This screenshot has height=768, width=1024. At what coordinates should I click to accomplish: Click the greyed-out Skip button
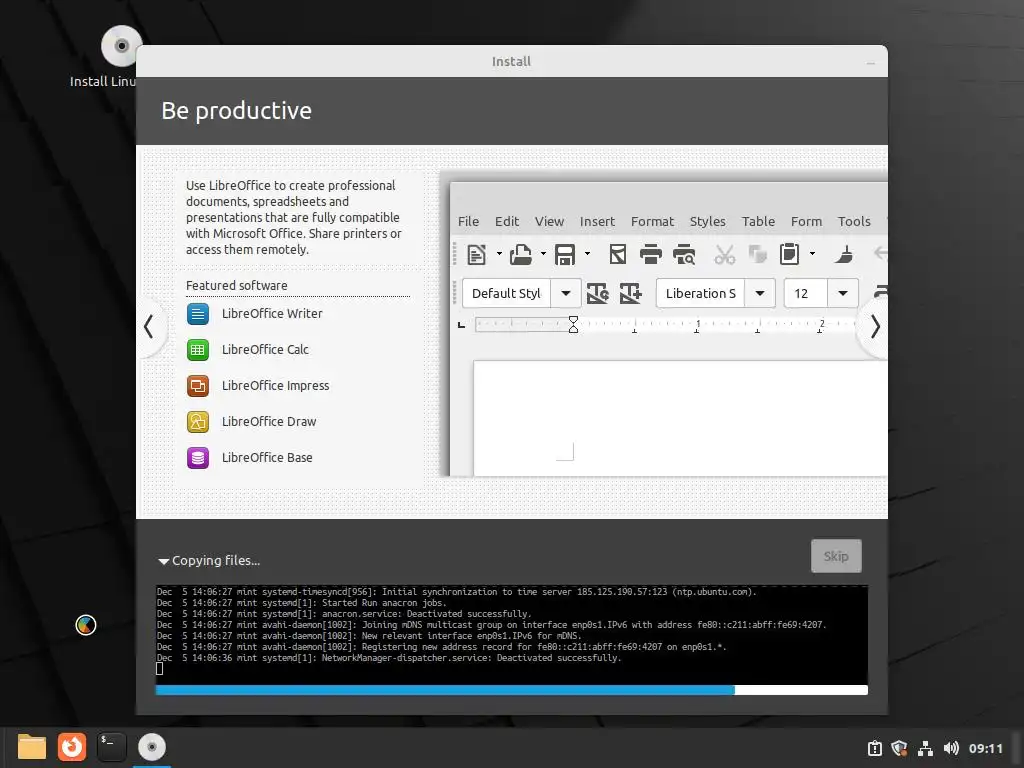point(836,556)
